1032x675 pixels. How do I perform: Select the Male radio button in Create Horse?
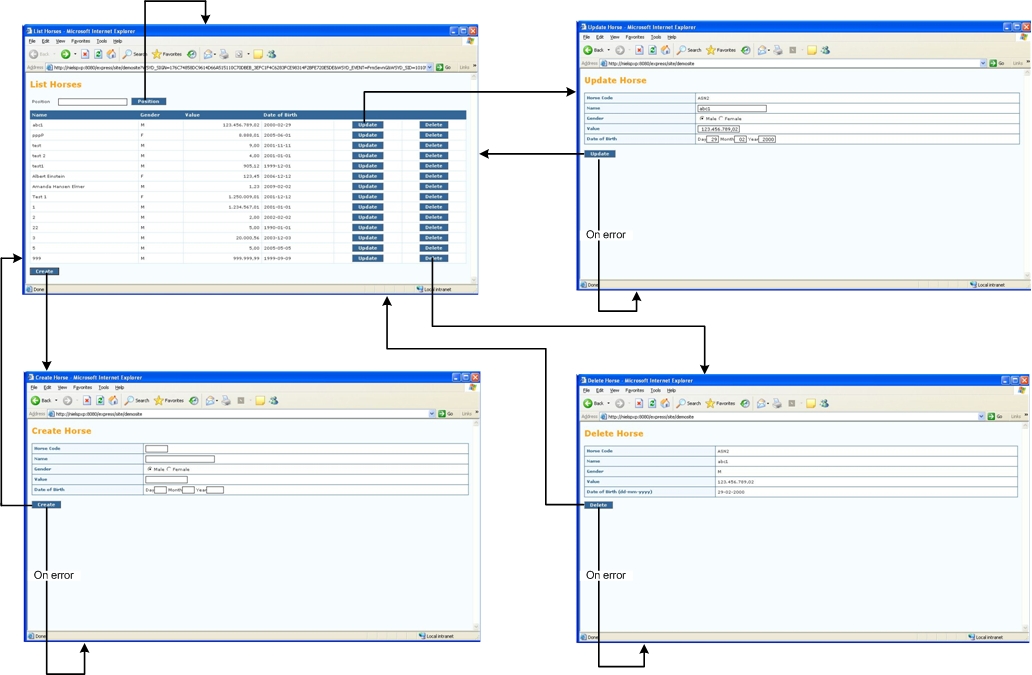pyautogui.click(x=149, y=469)
